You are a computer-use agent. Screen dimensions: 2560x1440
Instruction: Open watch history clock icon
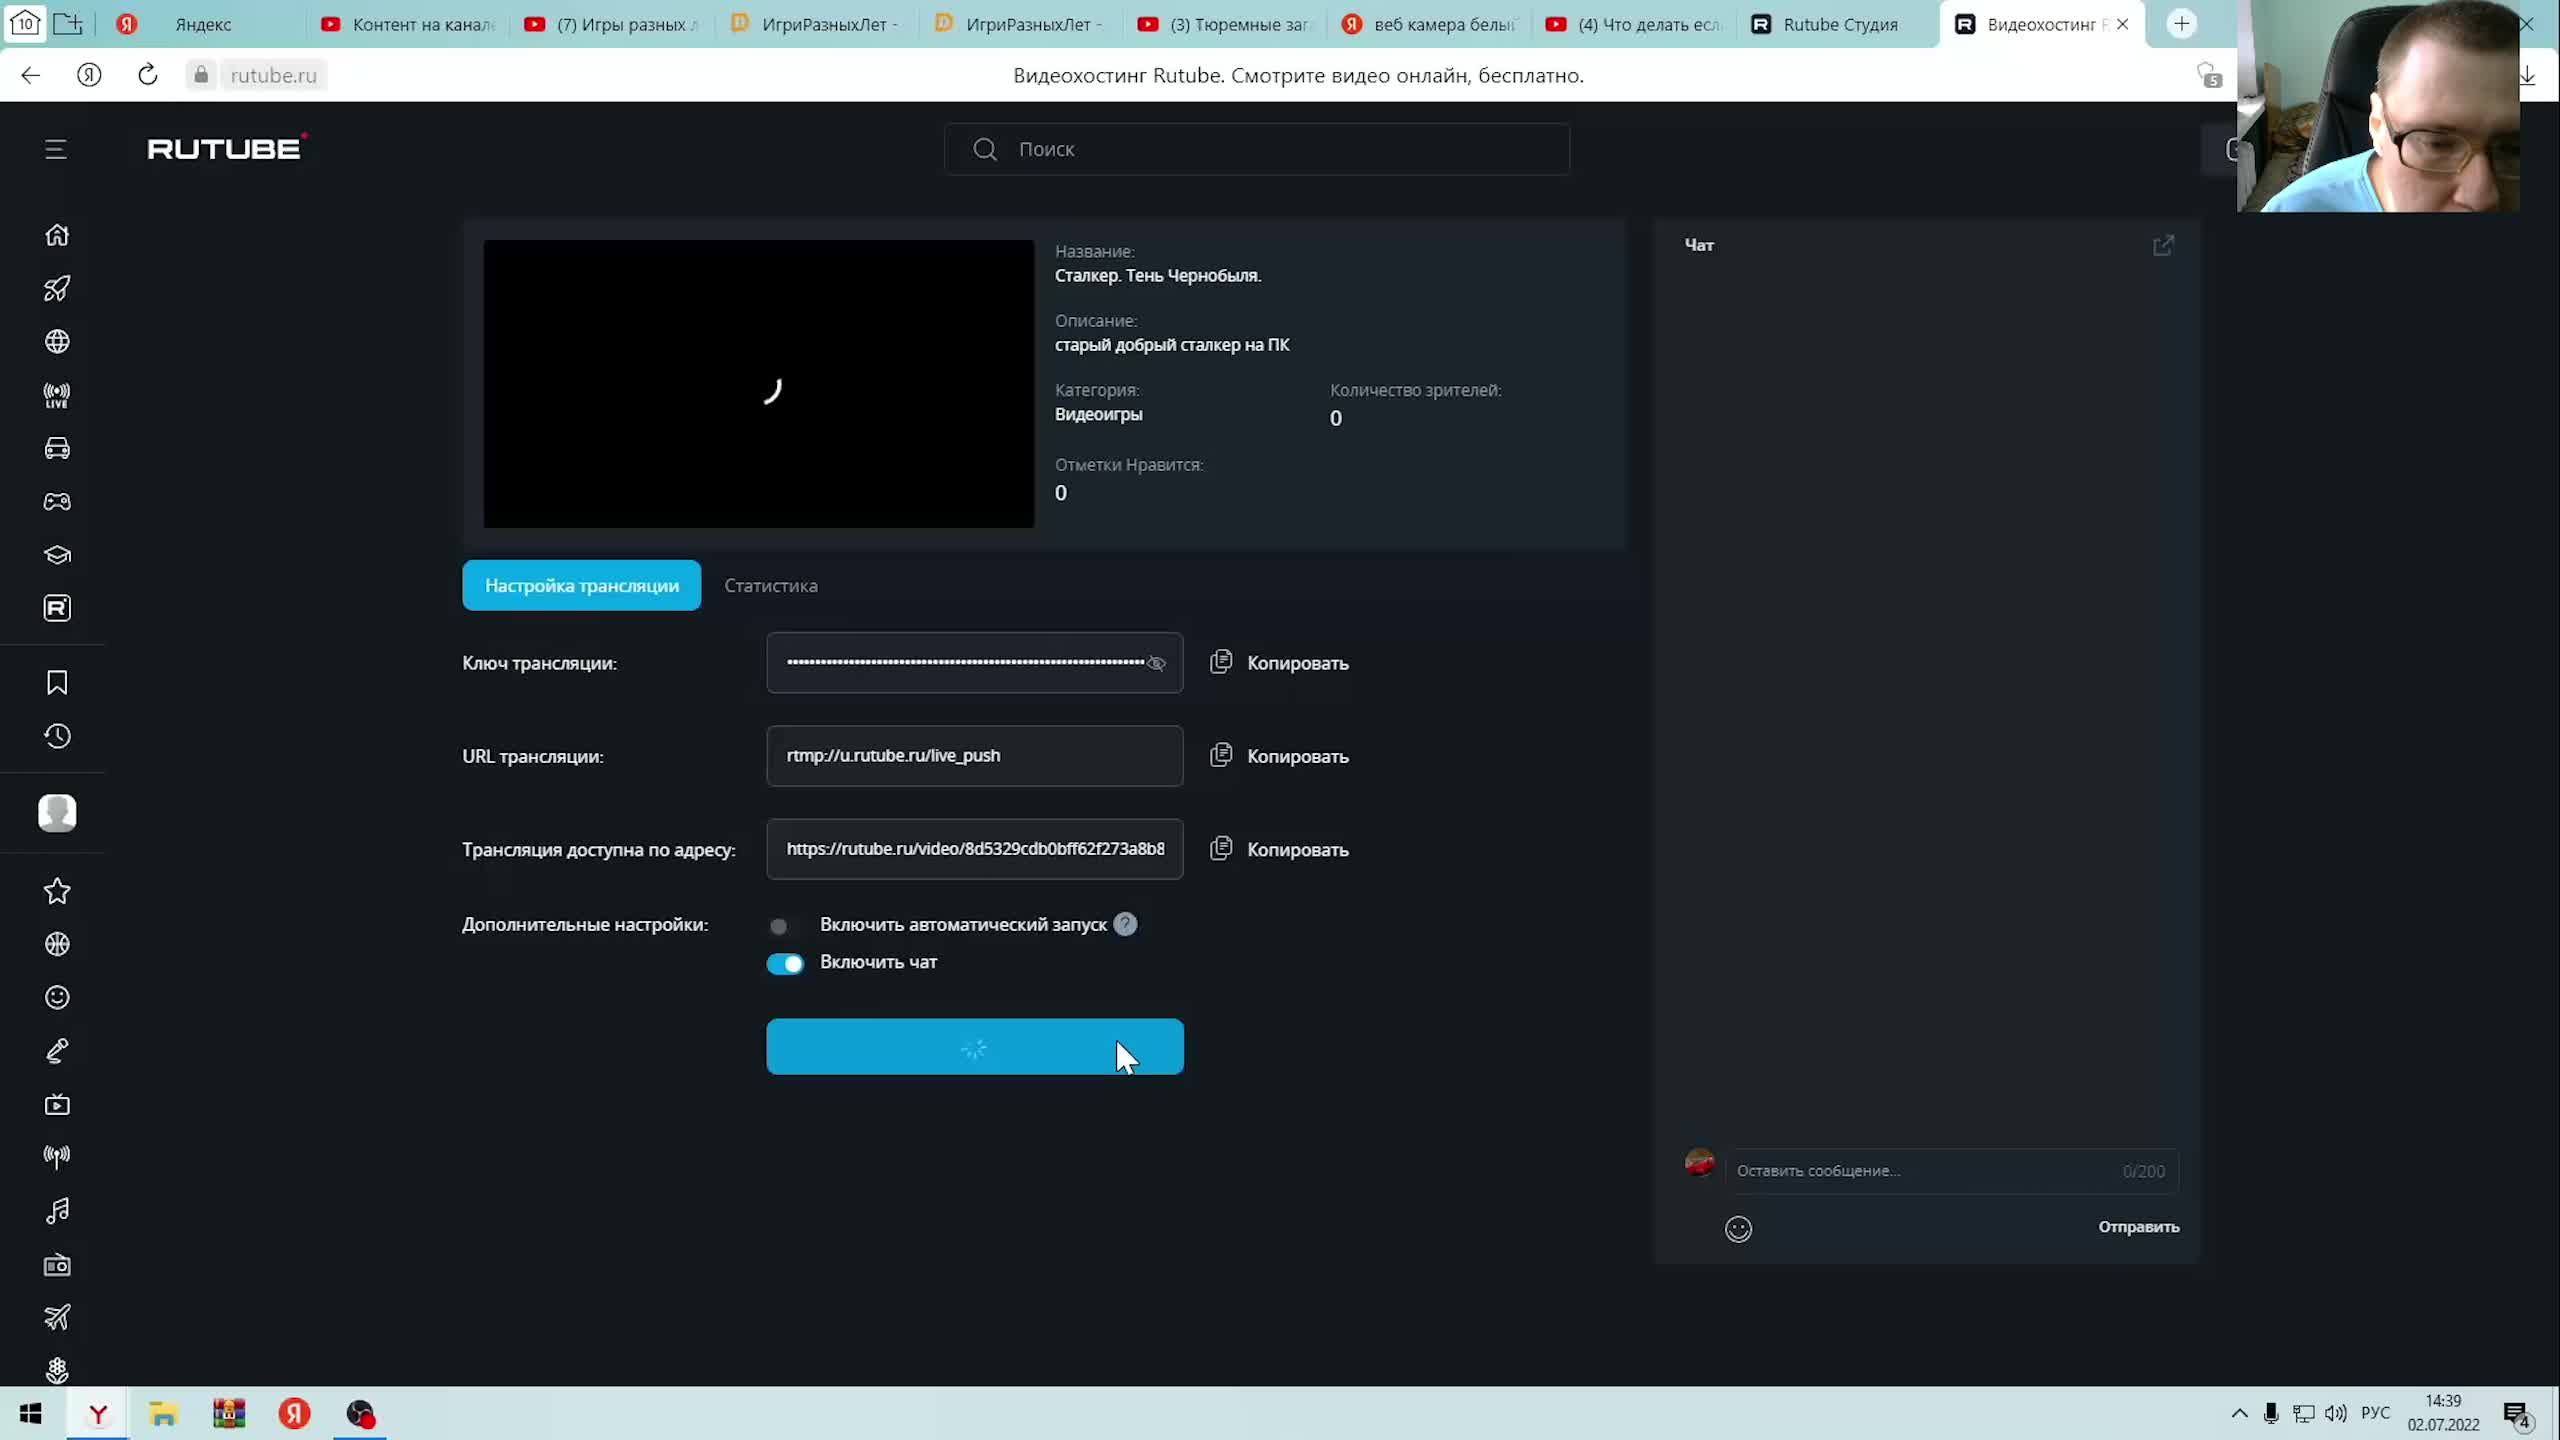coord(57,736)
